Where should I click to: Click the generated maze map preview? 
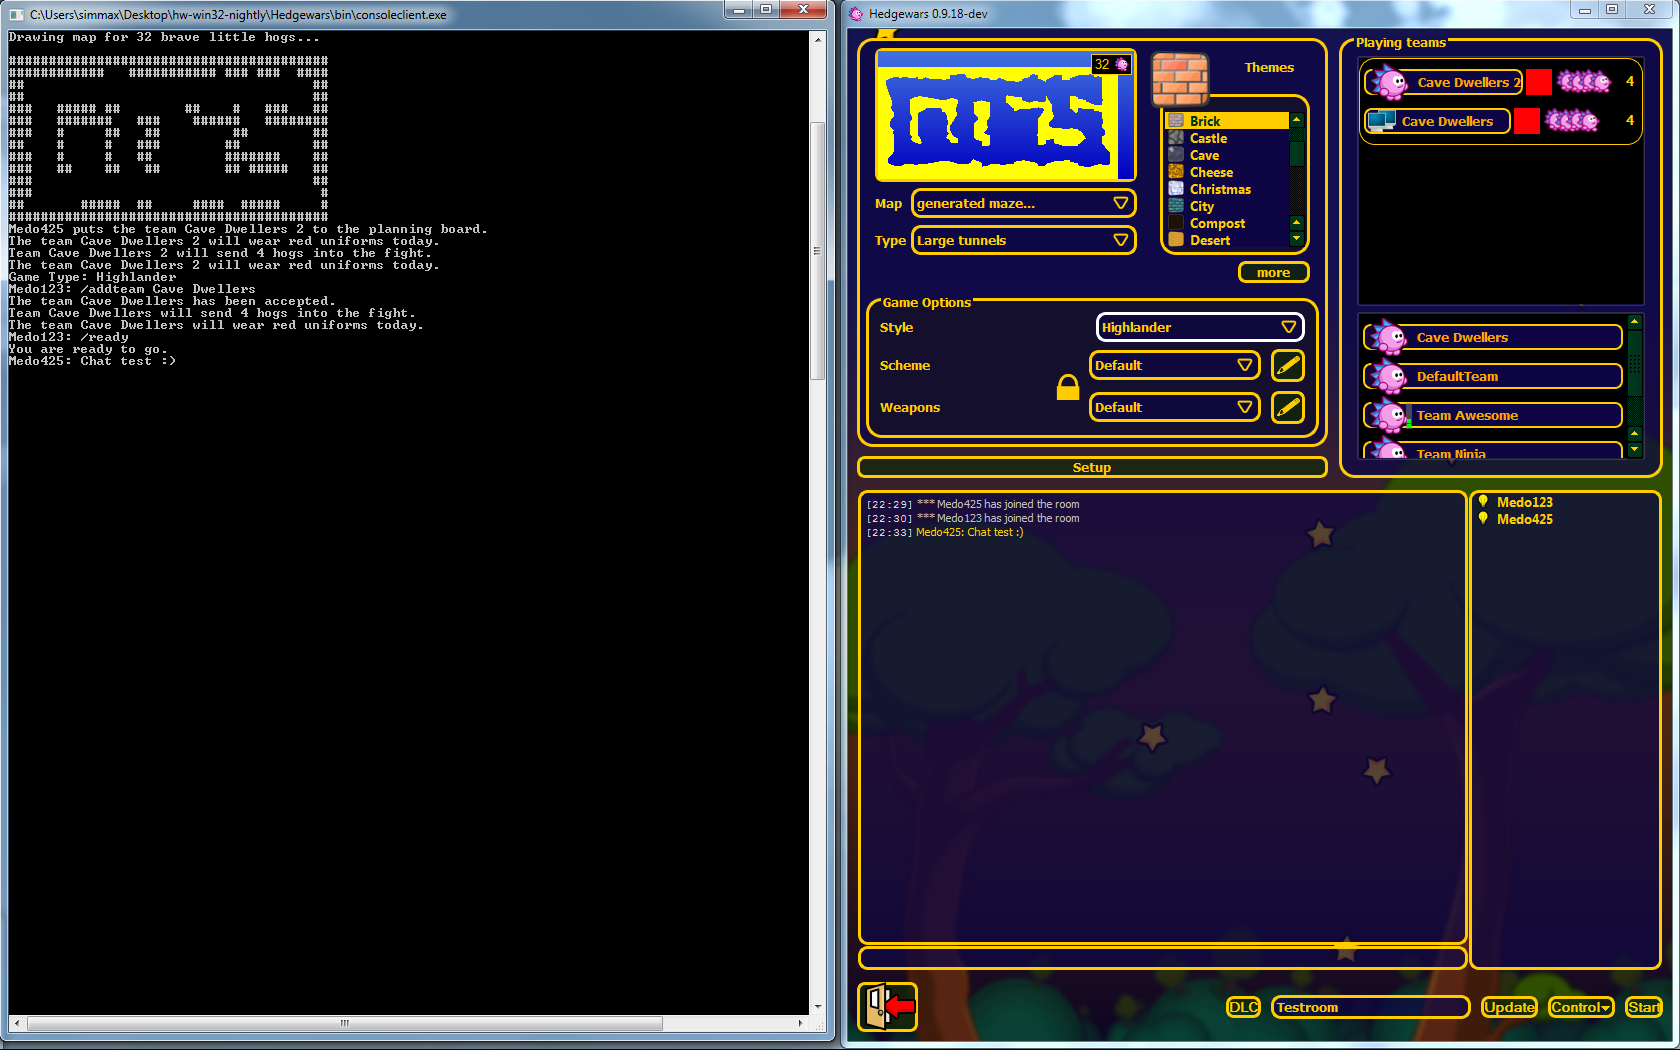[x=1006, y=116]
